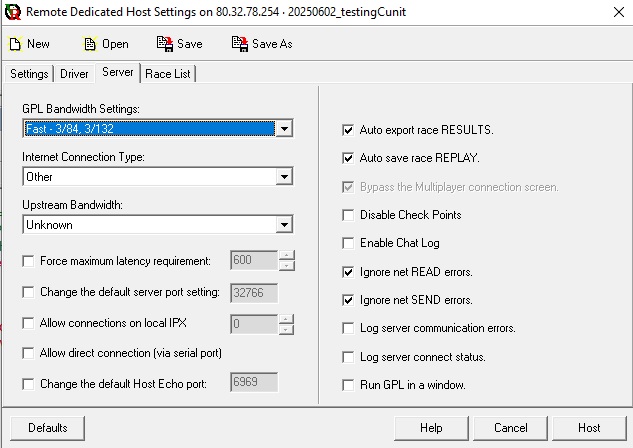Decrease the maximum latency value with down arrow
This screenshot has height=448, width=633.
pos(287,266)
